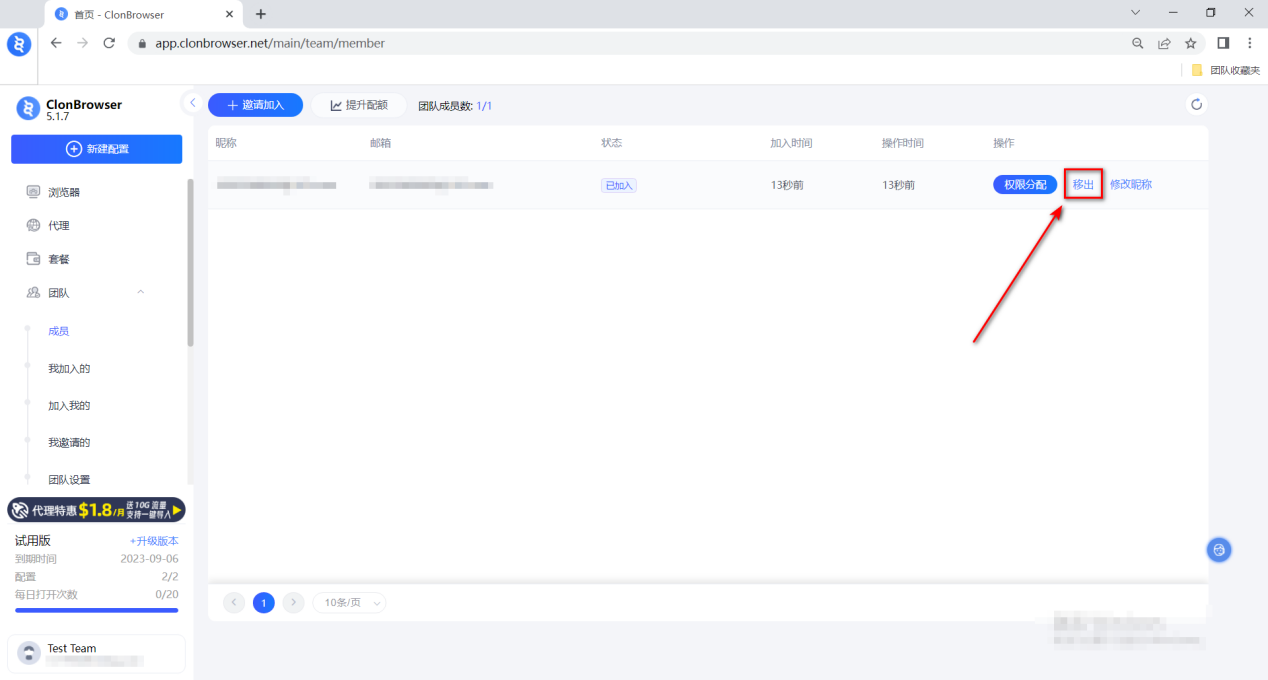Select 团队设置 in team submenu

coord(69,480)
